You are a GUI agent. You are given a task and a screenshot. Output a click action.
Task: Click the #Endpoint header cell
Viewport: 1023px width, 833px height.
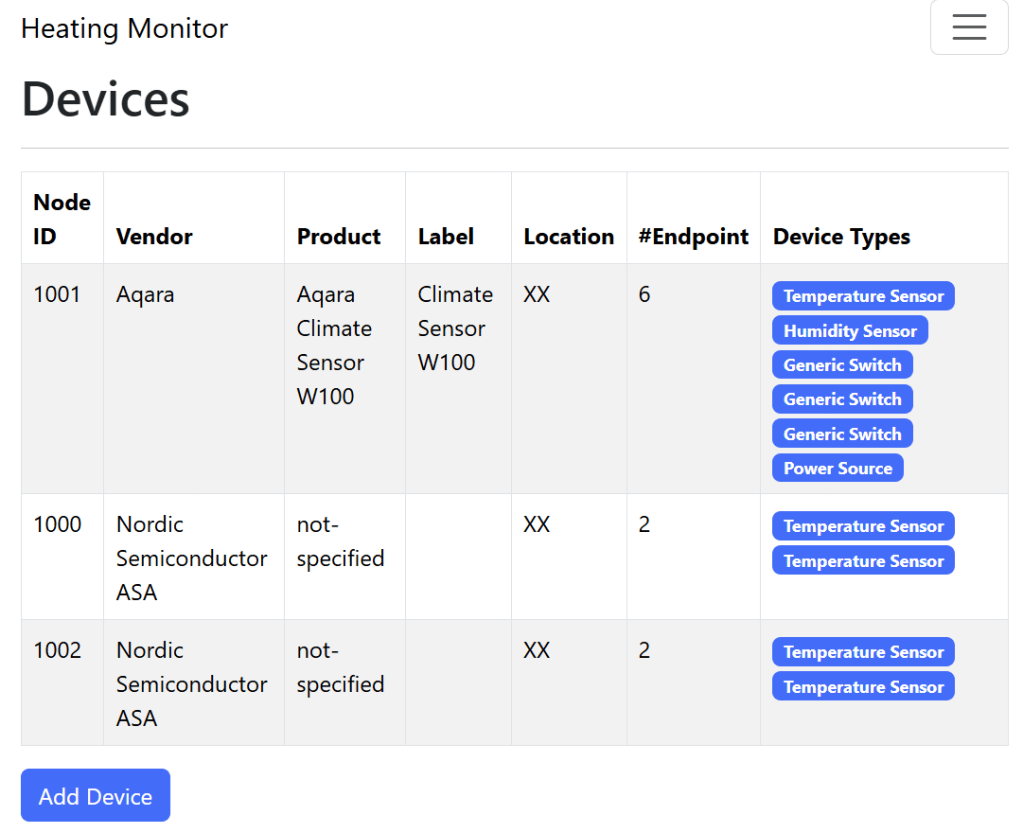point(692,236)
